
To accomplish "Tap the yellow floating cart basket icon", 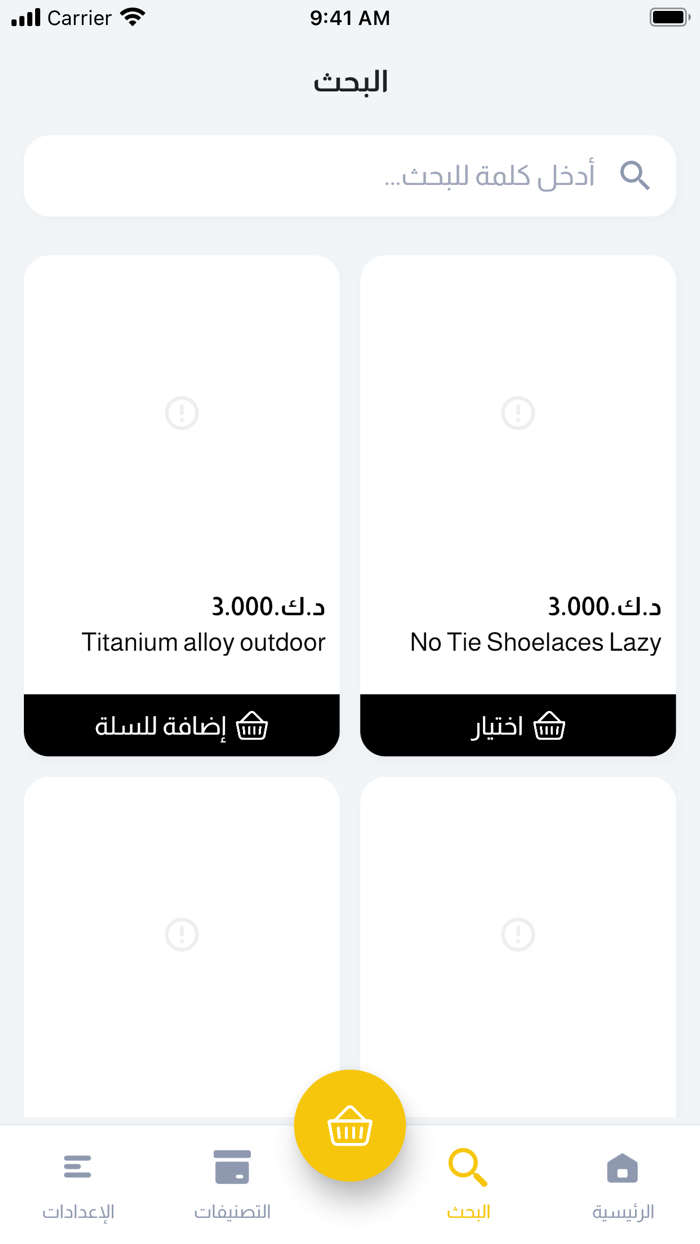I will (350, 1125).
